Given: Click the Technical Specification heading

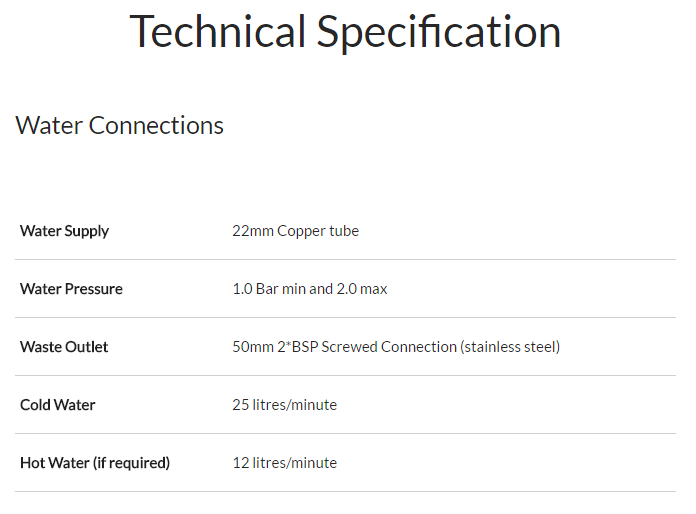Looking at the screenshot, I should pyautogui.click(x=345, y=32).
